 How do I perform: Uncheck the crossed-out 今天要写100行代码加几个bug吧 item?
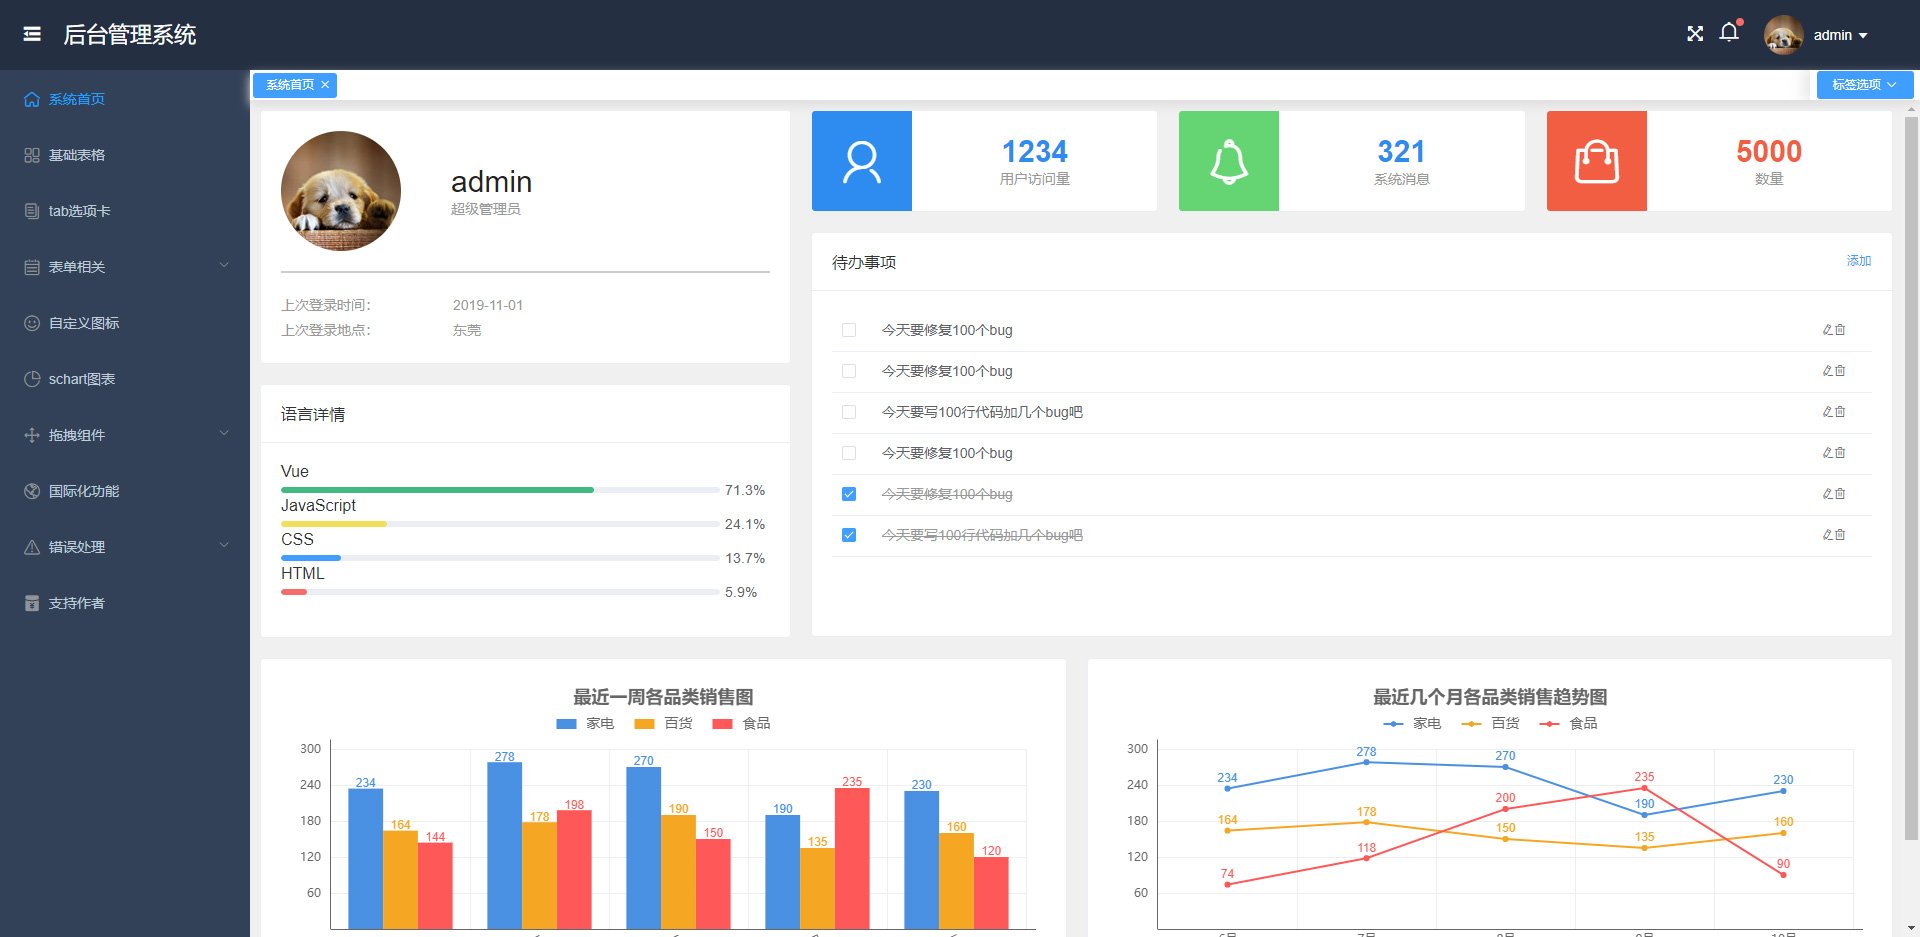(849, 535)
